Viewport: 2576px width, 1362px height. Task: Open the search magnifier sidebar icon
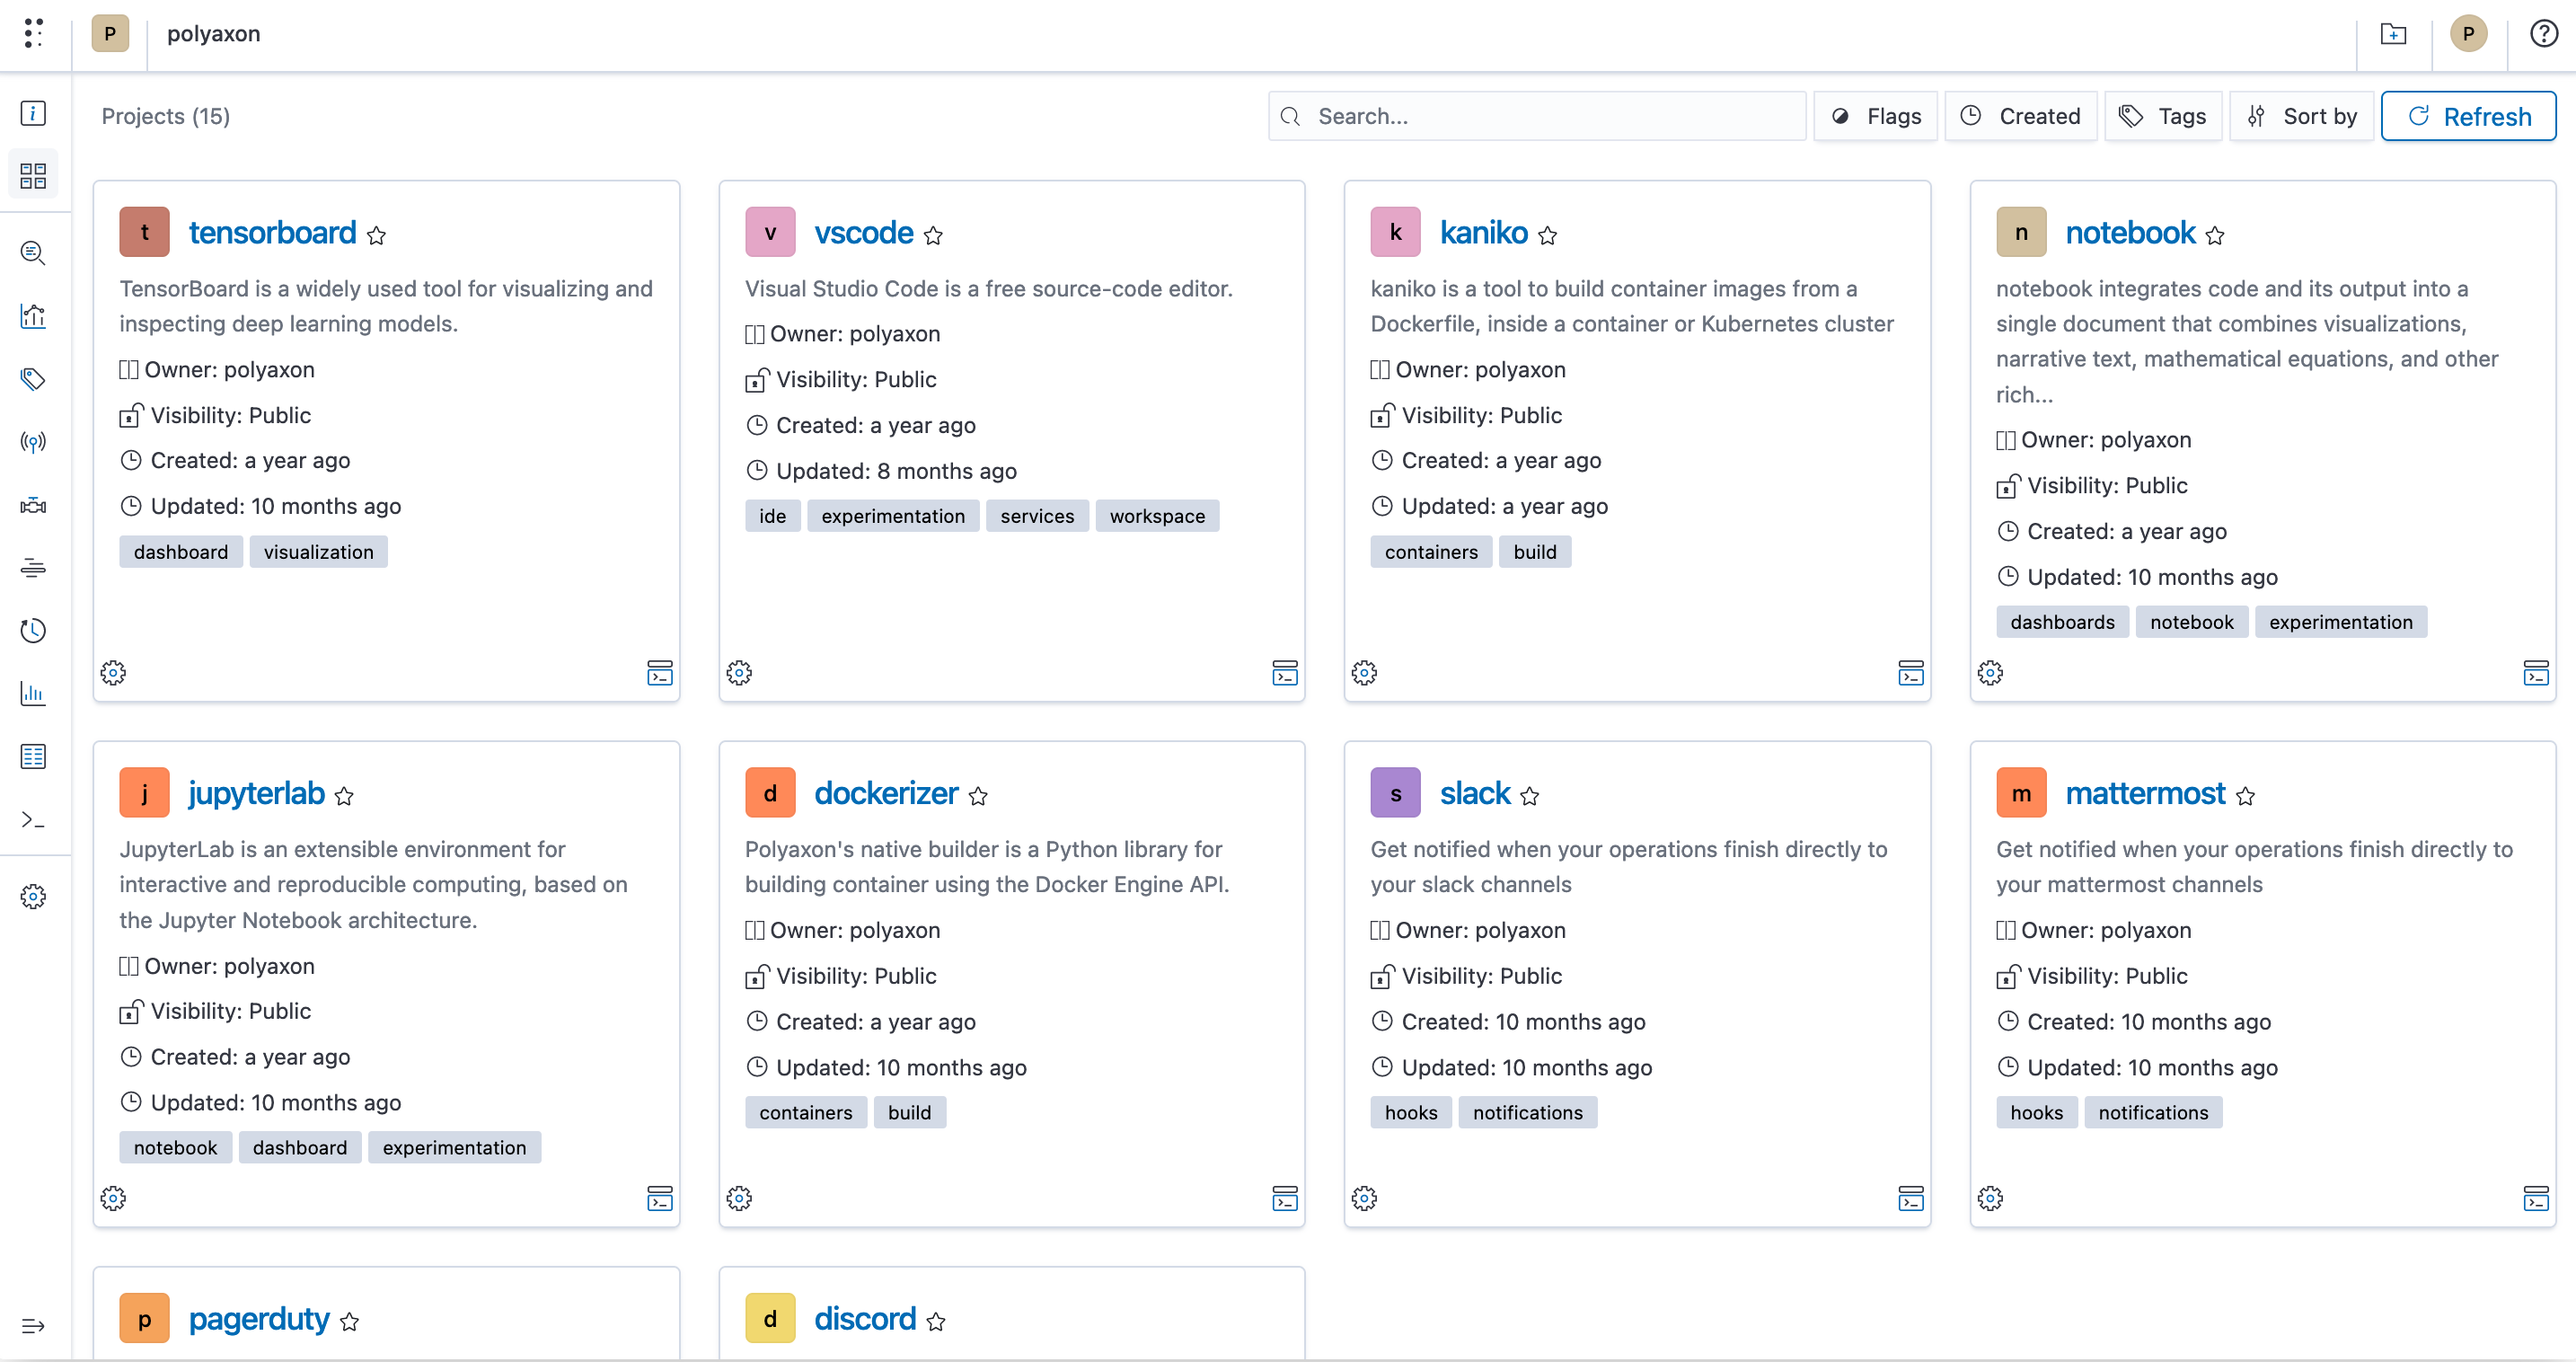pyautogui.click(x=33, y=253)
